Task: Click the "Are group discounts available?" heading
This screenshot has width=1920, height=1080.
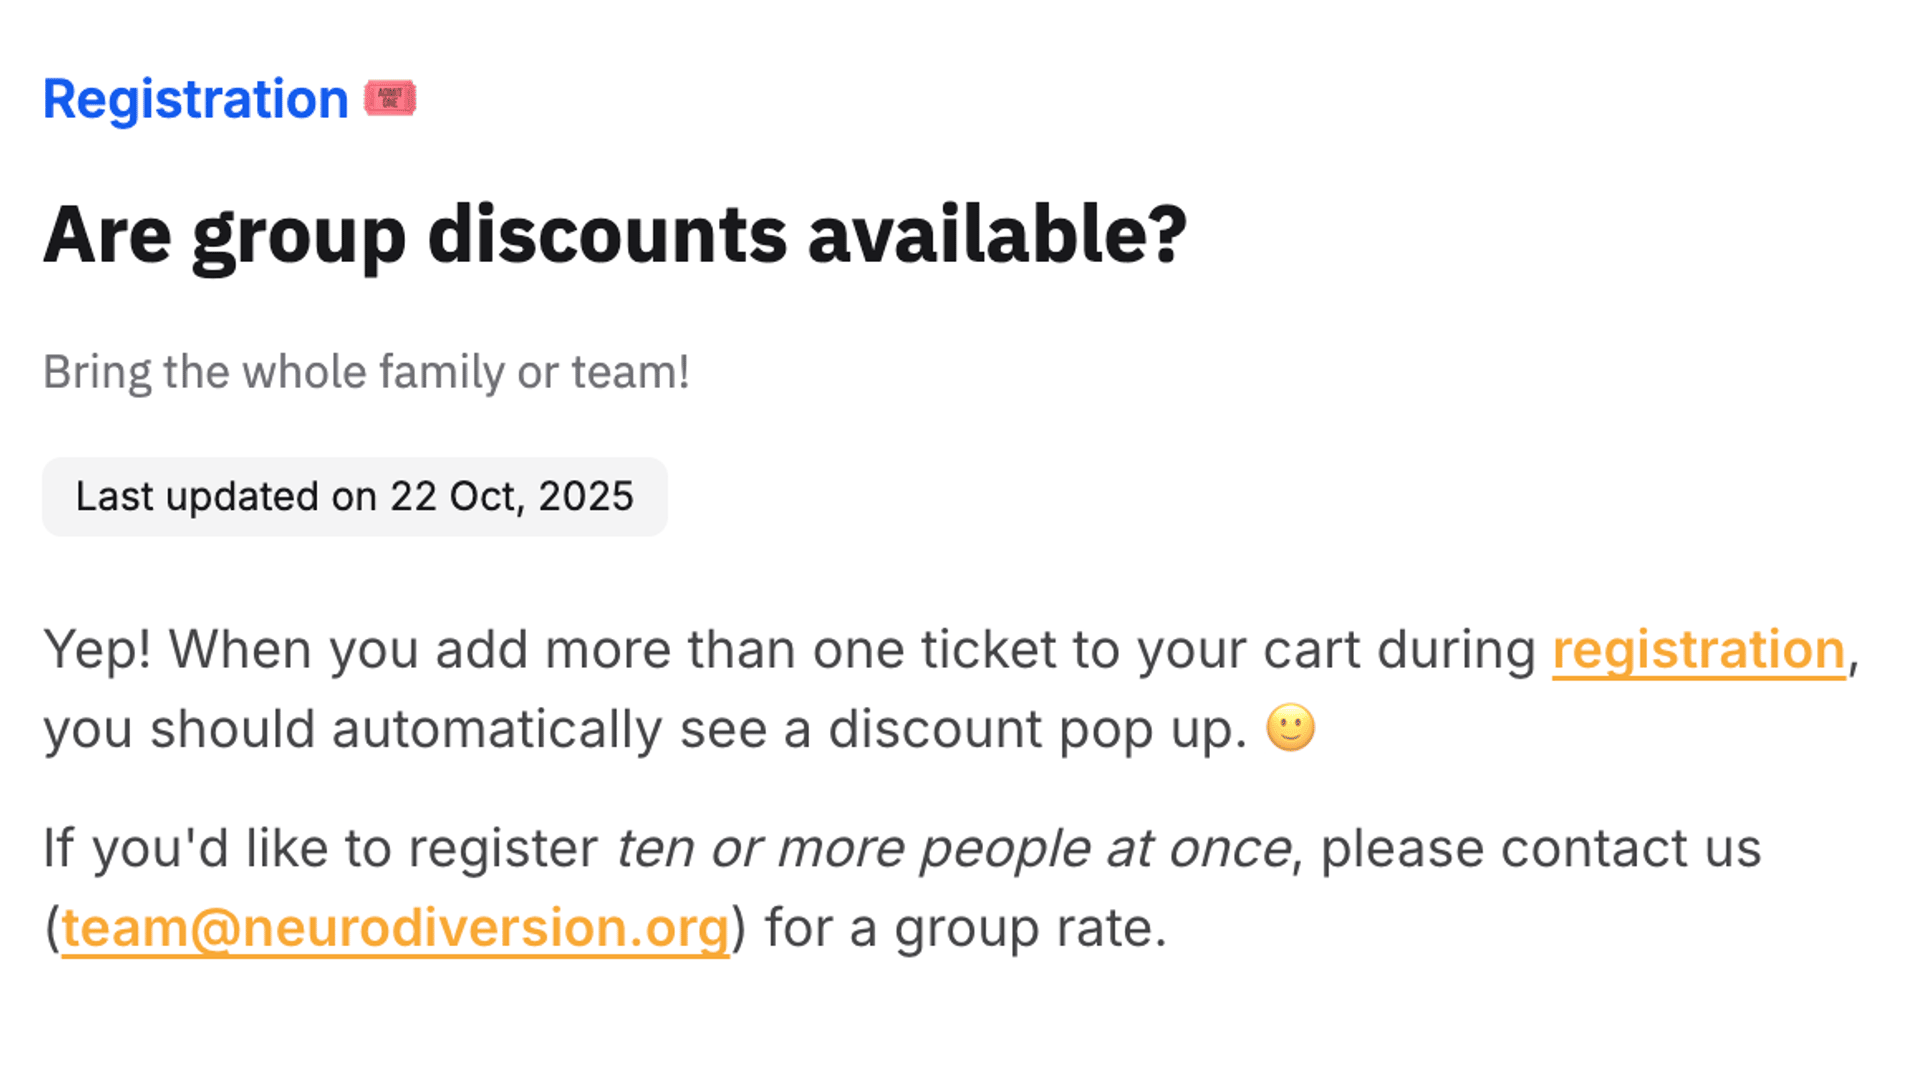Action: pyautogui.click(x=614, y=234)
